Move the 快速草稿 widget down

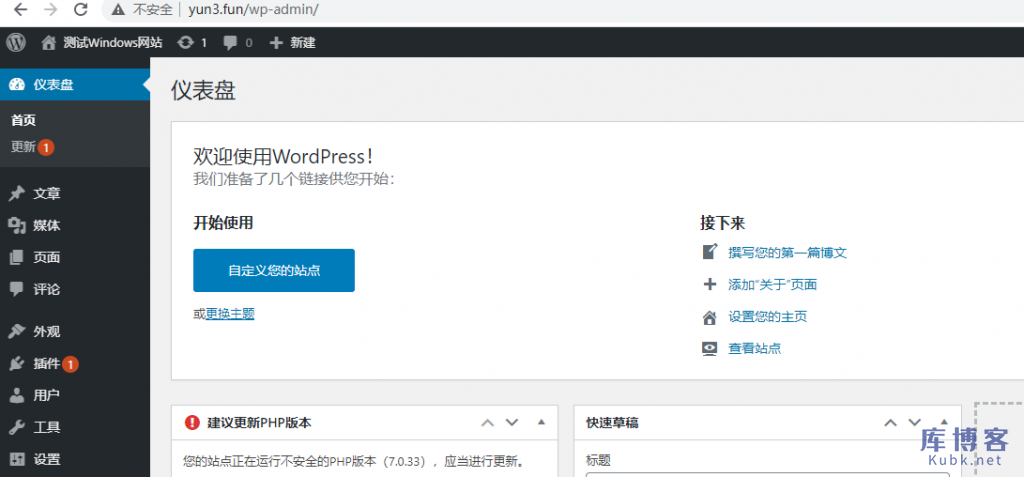[x=915, y=423]
